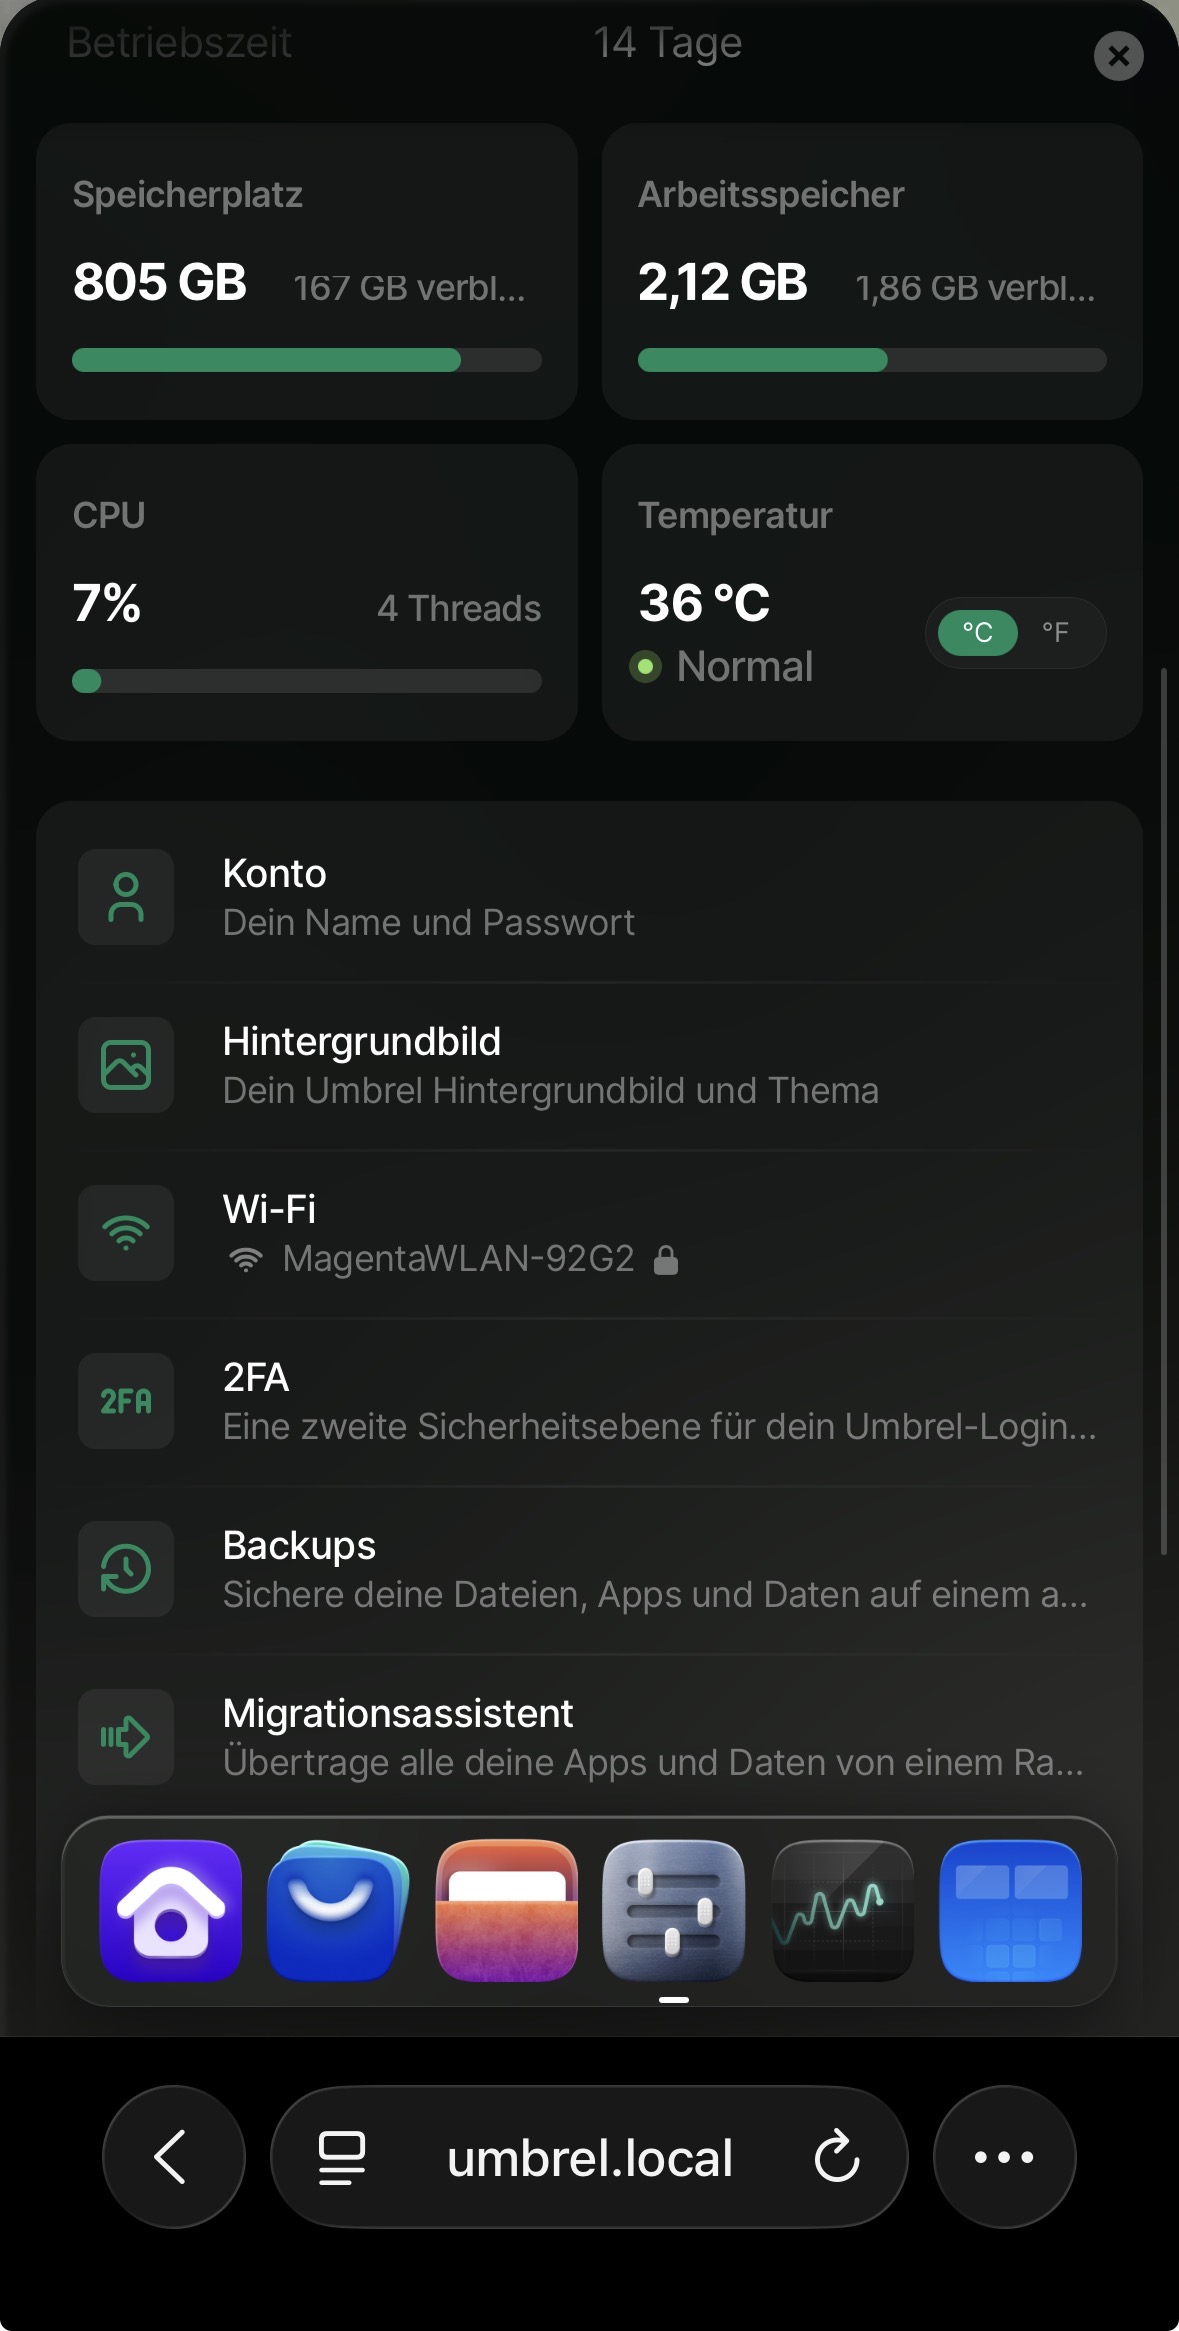The image size is (1179, 2331).
Task: Open the Backups settings row
Action: [588, 1569]
